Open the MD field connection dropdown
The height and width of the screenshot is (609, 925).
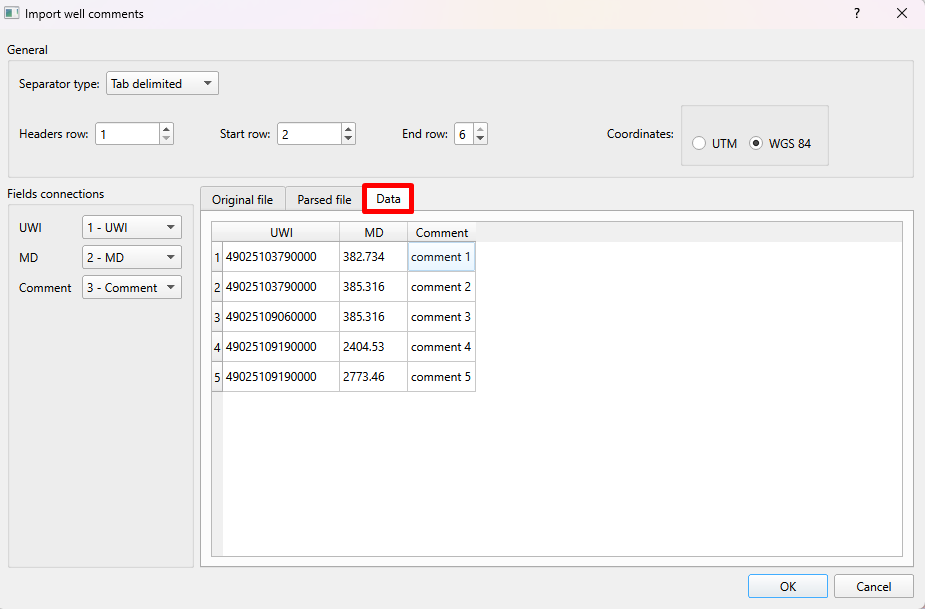tap(131, 257)
